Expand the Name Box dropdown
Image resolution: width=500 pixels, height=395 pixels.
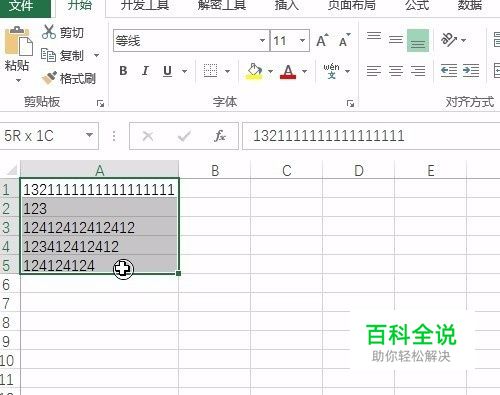89,135
